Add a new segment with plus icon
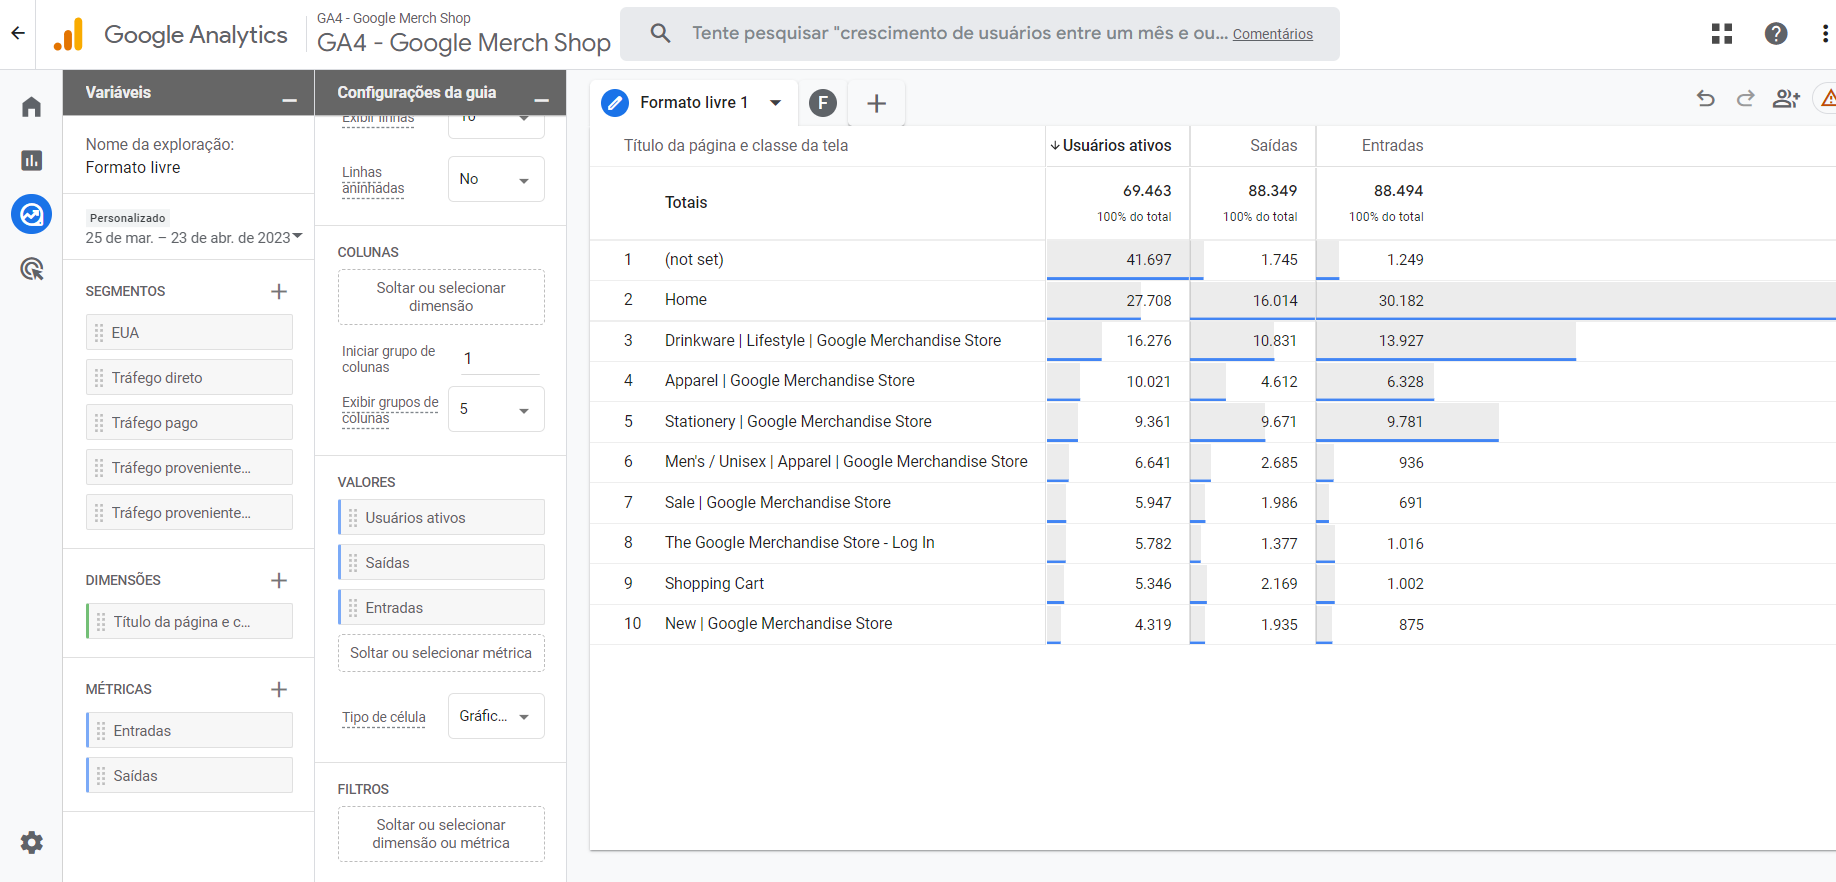 (x=279, y=291)
